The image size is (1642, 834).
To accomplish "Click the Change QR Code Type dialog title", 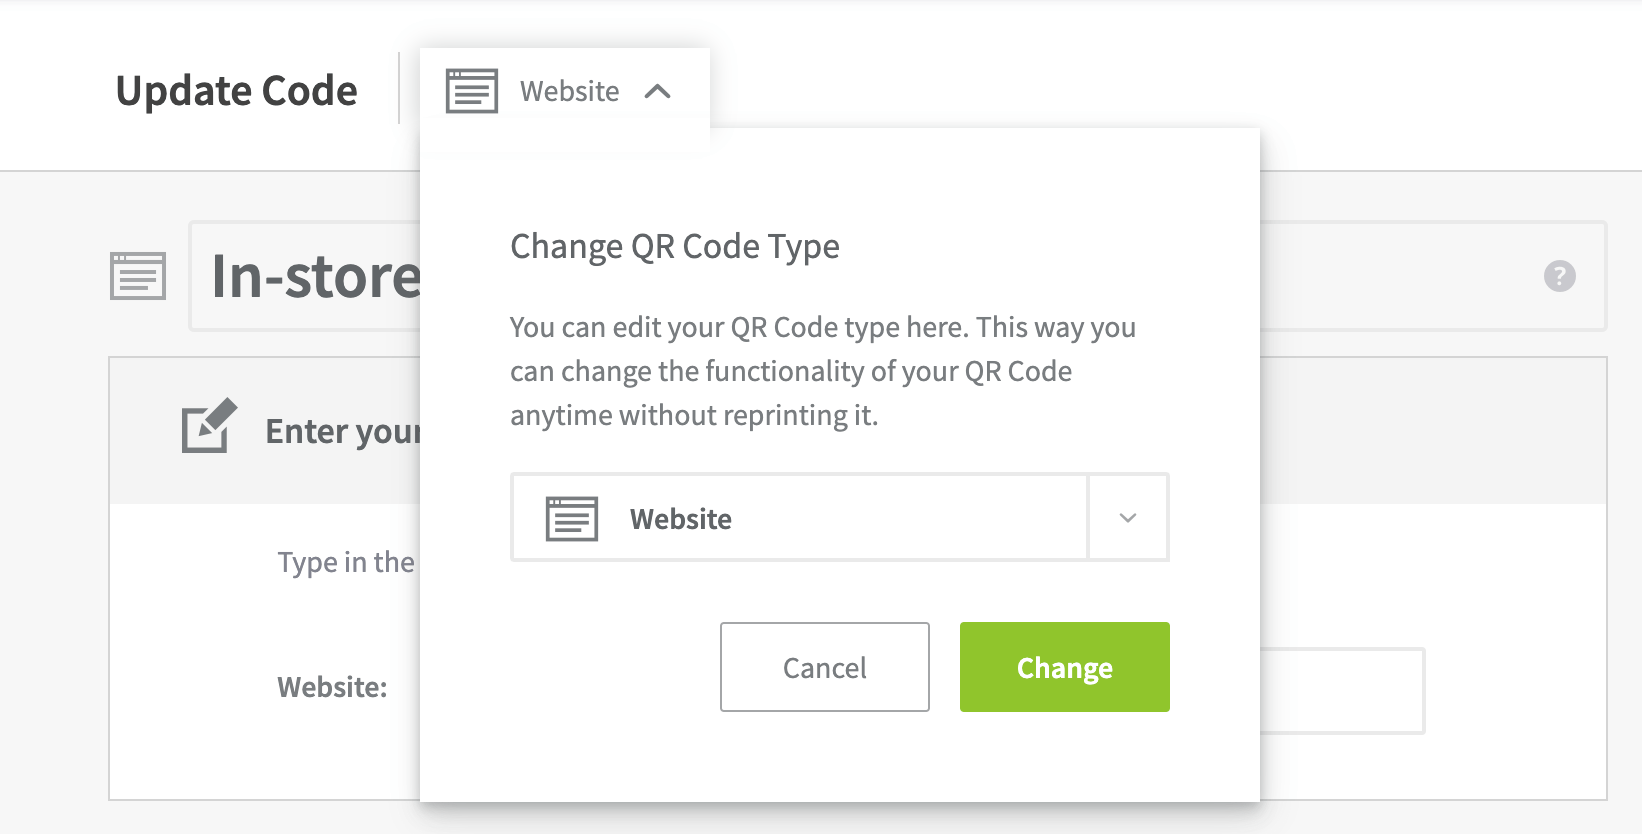I will coord(674,246).
